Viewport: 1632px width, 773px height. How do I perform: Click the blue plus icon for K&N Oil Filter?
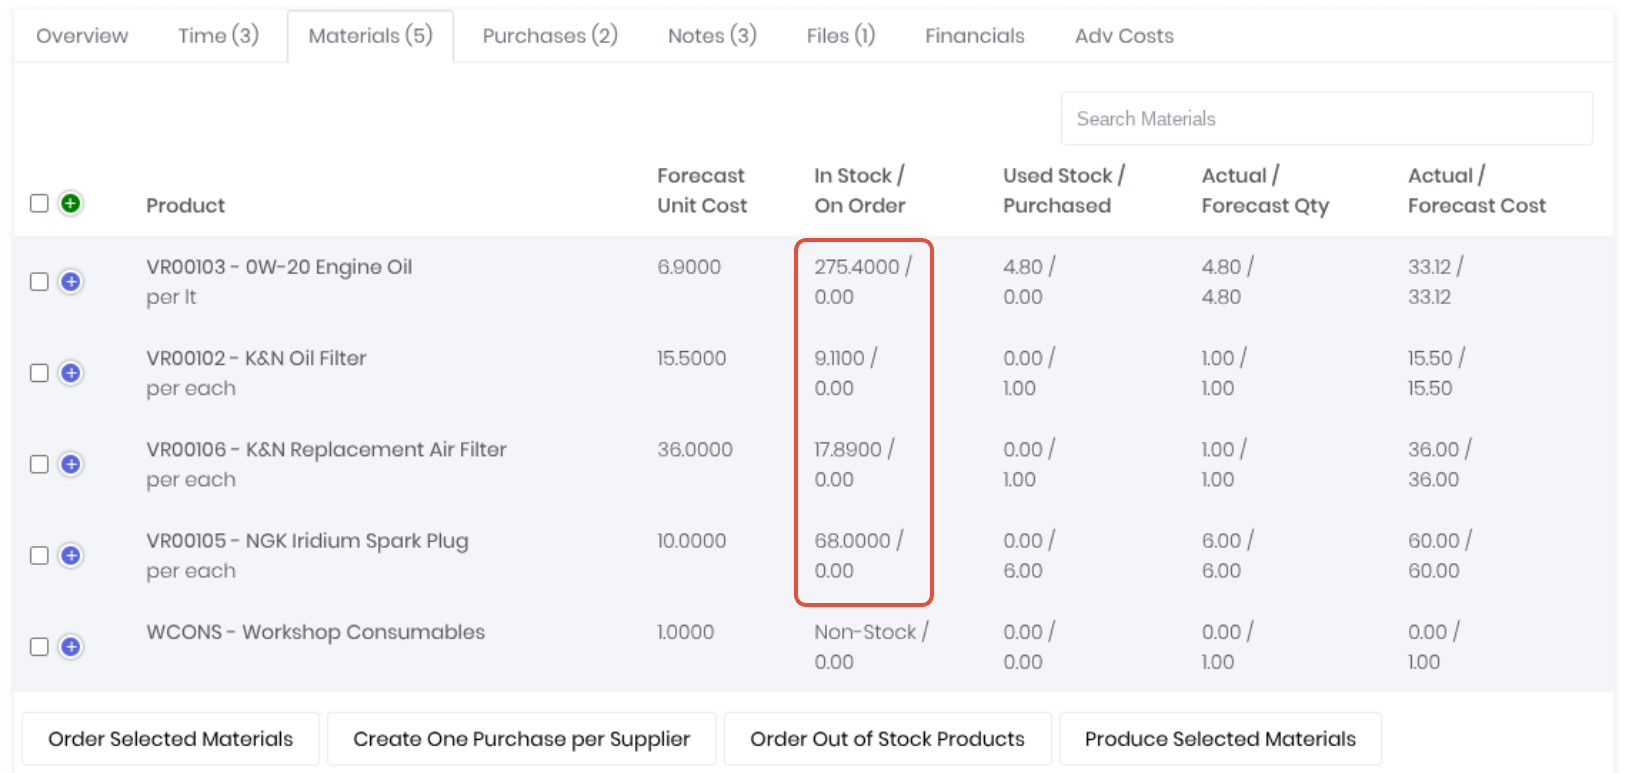70,373
